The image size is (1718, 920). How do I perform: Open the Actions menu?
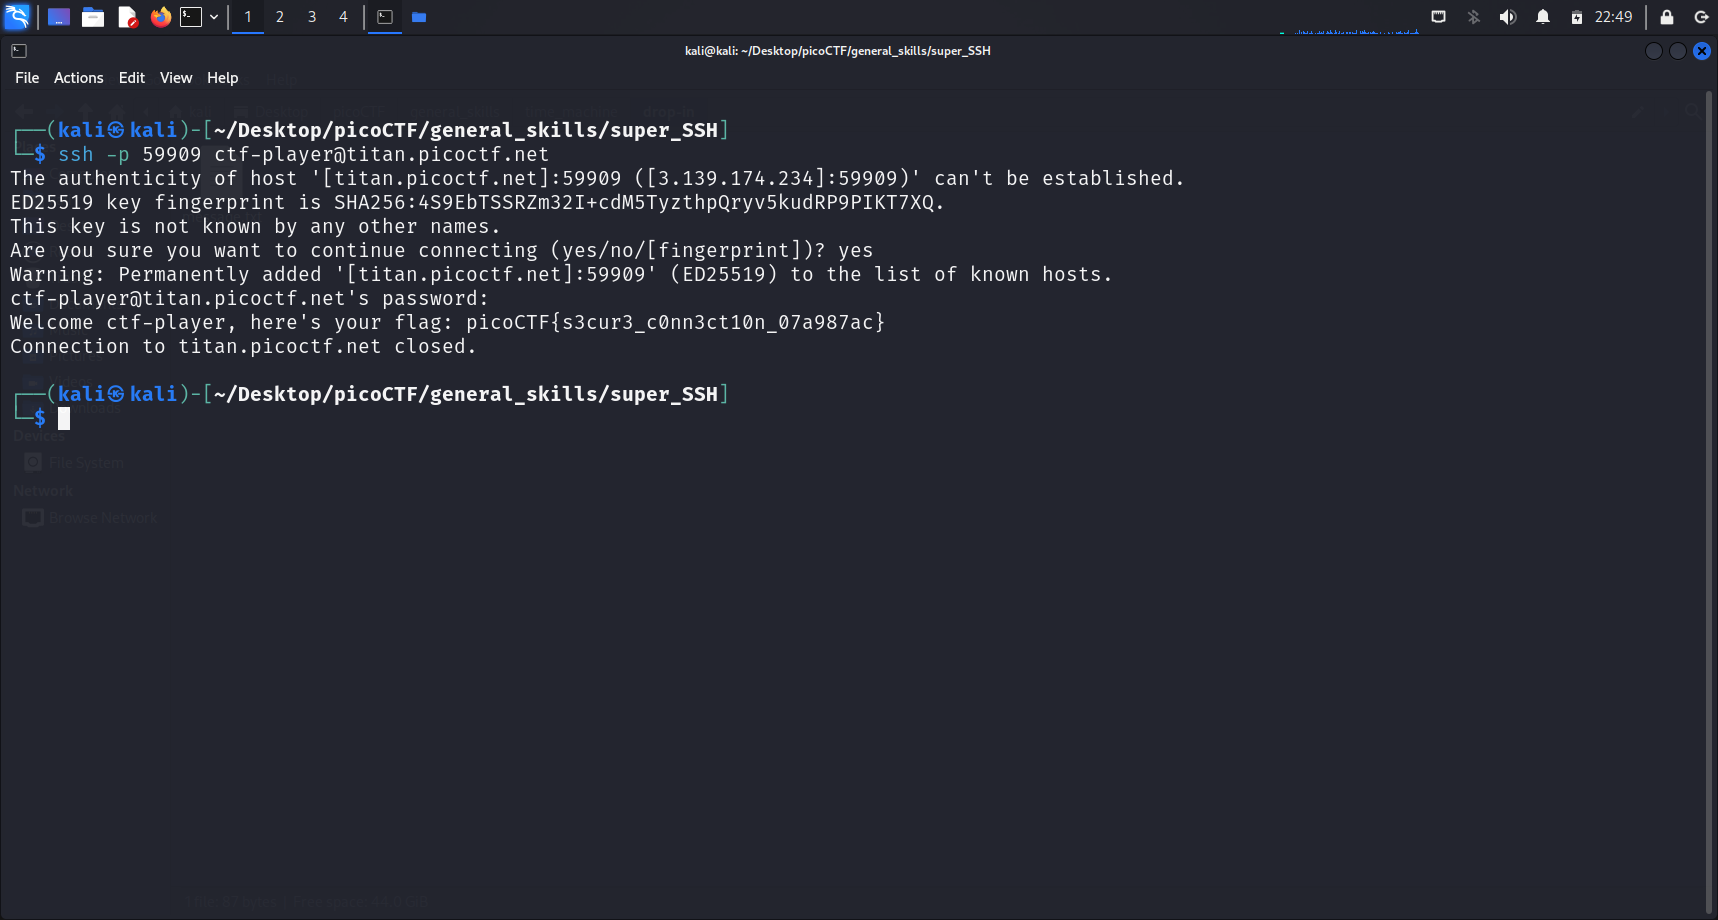(x=78, y=78)
